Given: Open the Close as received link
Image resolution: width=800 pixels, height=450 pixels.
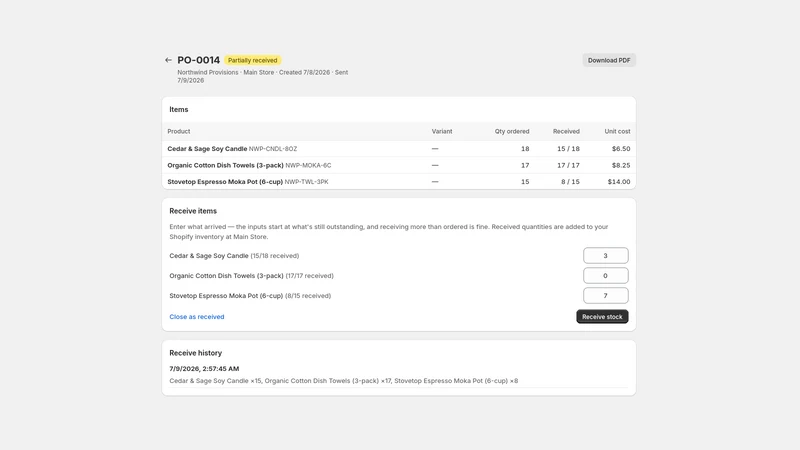Looking at the screenshot, I should 196,317.
